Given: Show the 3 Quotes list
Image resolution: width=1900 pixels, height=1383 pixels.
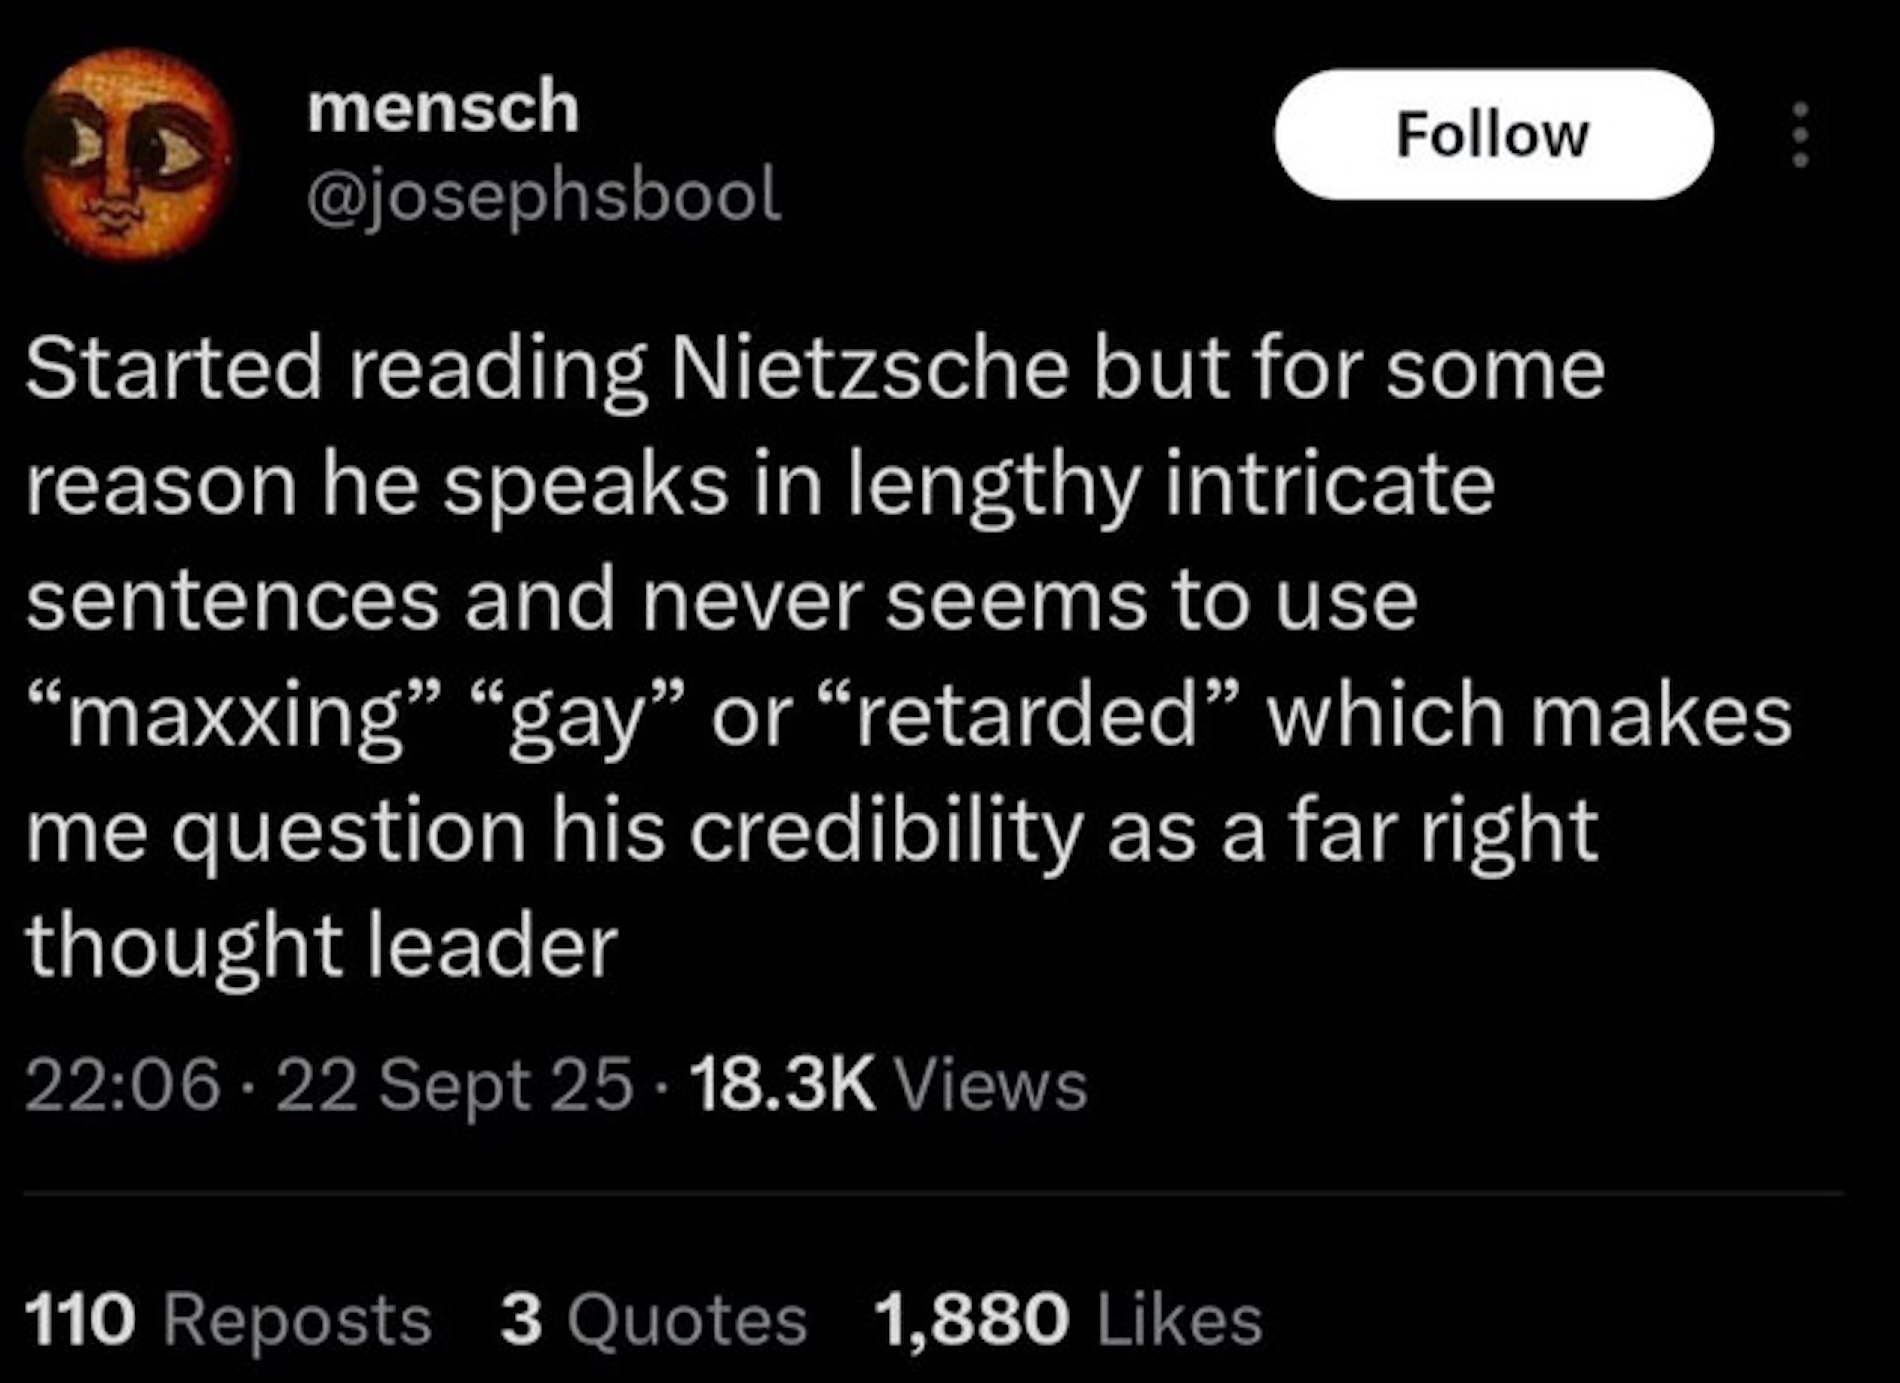Looking at the screenshot, I should [653, 1320].
